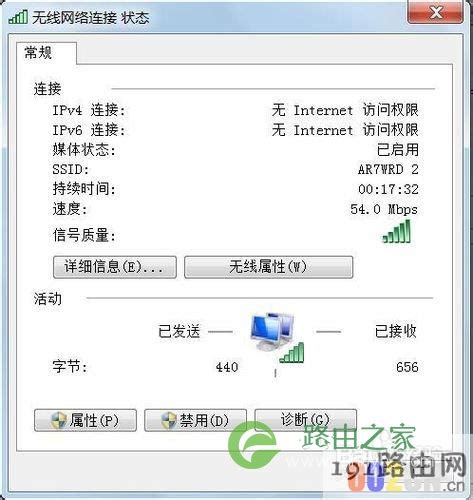473x500 pixels.
Task: Open adapter 属性(P) properties
Action: tap(85, 421)
